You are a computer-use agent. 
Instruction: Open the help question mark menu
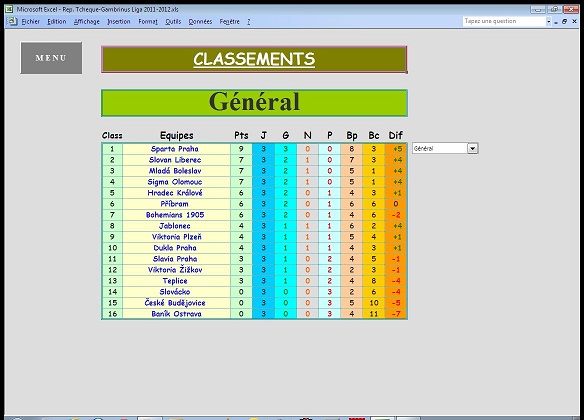click(248, 22)
